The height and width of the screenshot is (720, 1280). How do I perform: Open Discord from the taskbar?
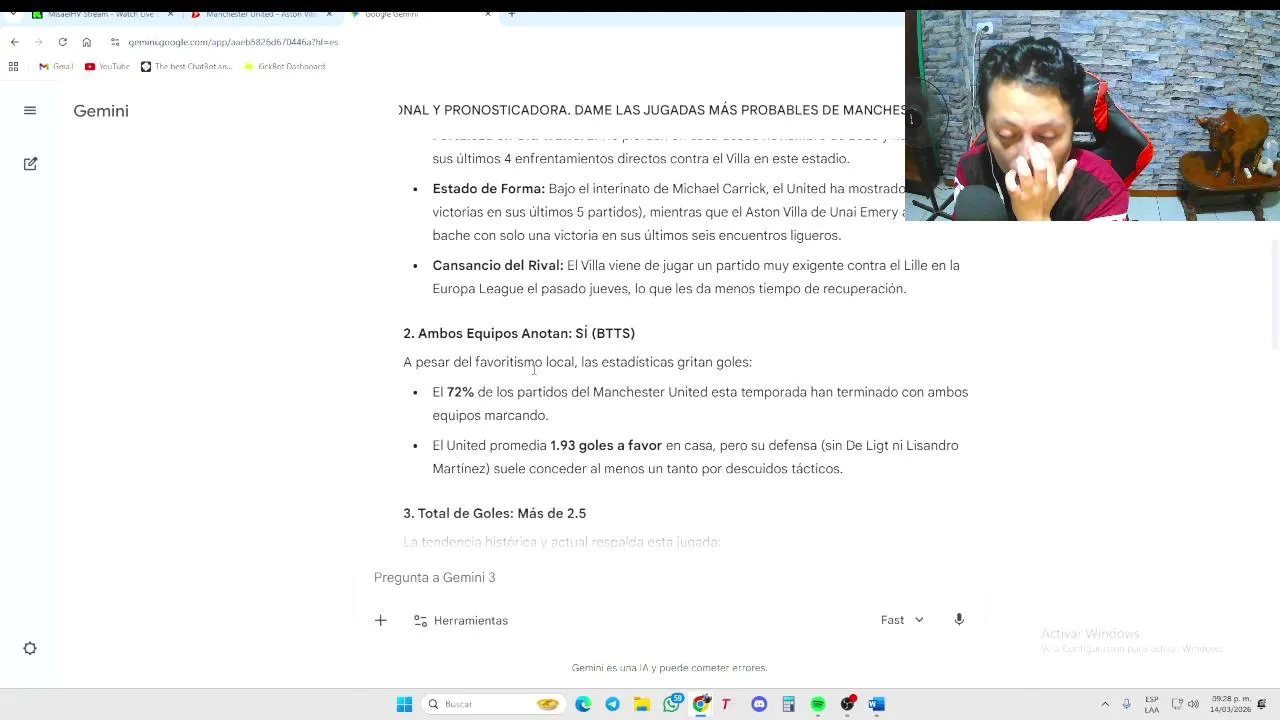[x=759, y=704]
